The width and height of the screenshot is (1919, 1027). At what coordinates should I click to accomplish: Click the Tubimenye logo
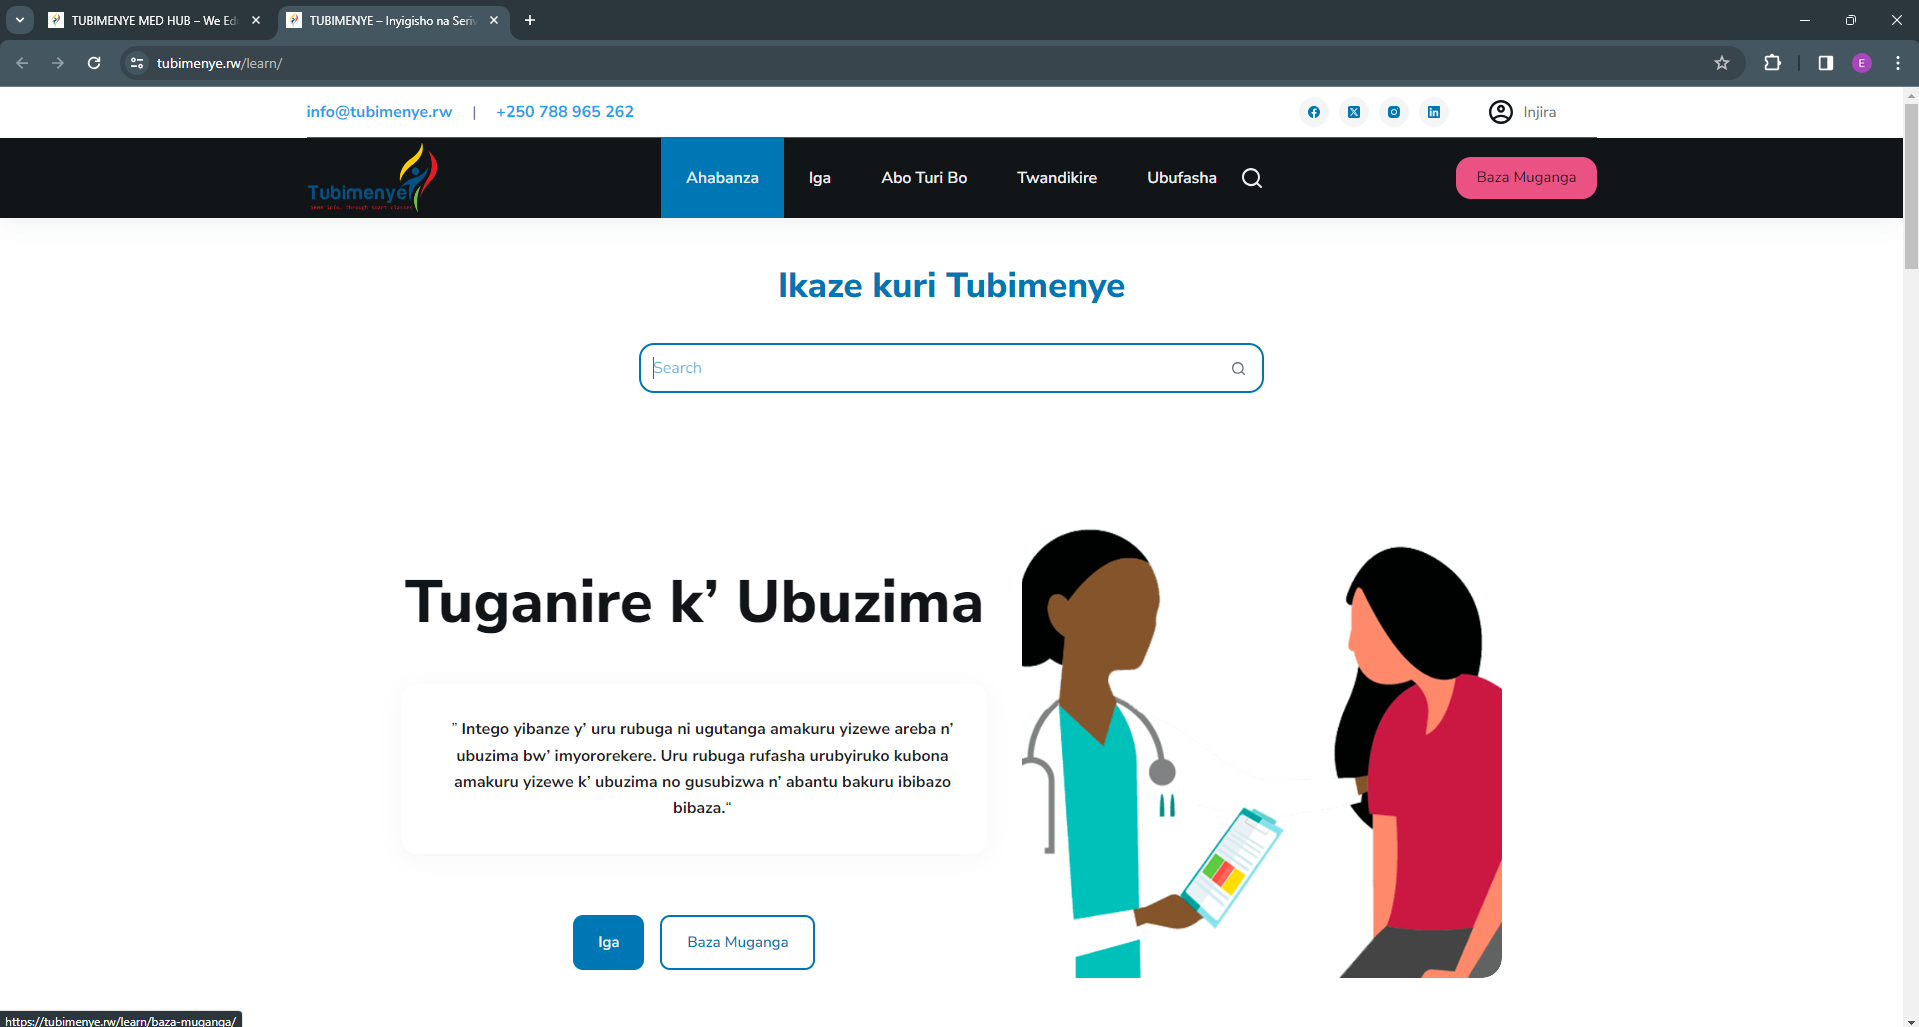coord(372,178)
